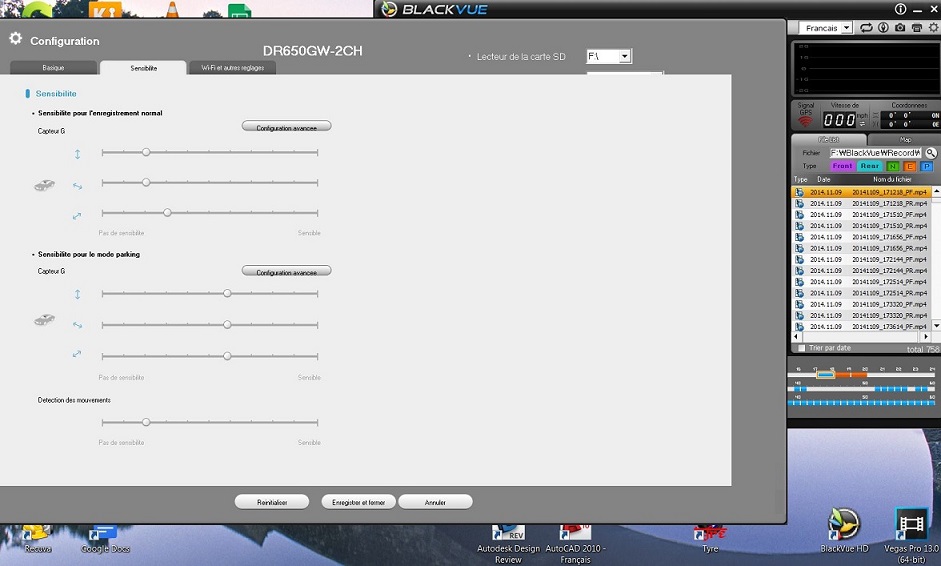Click normal recording diagonal-axis G-sensor slider handle
This screenshot has width=941, height=566.
click(x=167, y=212)
